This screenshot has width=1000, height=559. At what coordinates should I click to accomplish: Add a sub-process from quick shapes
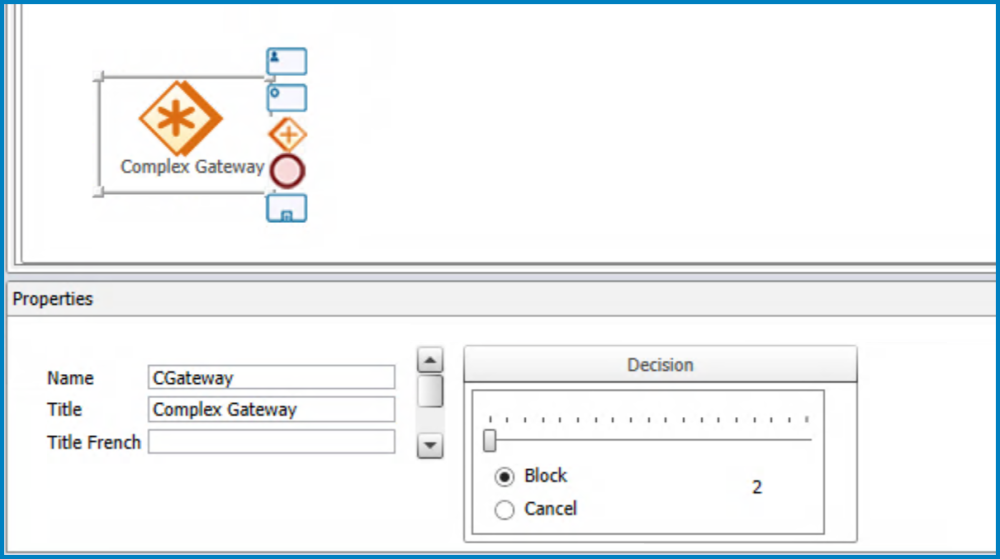click(286, 208)
